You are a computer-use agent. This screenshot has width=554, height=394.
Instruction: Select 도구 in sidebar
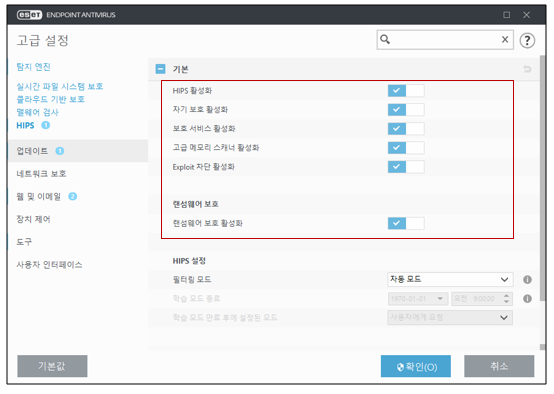[24, 242]
